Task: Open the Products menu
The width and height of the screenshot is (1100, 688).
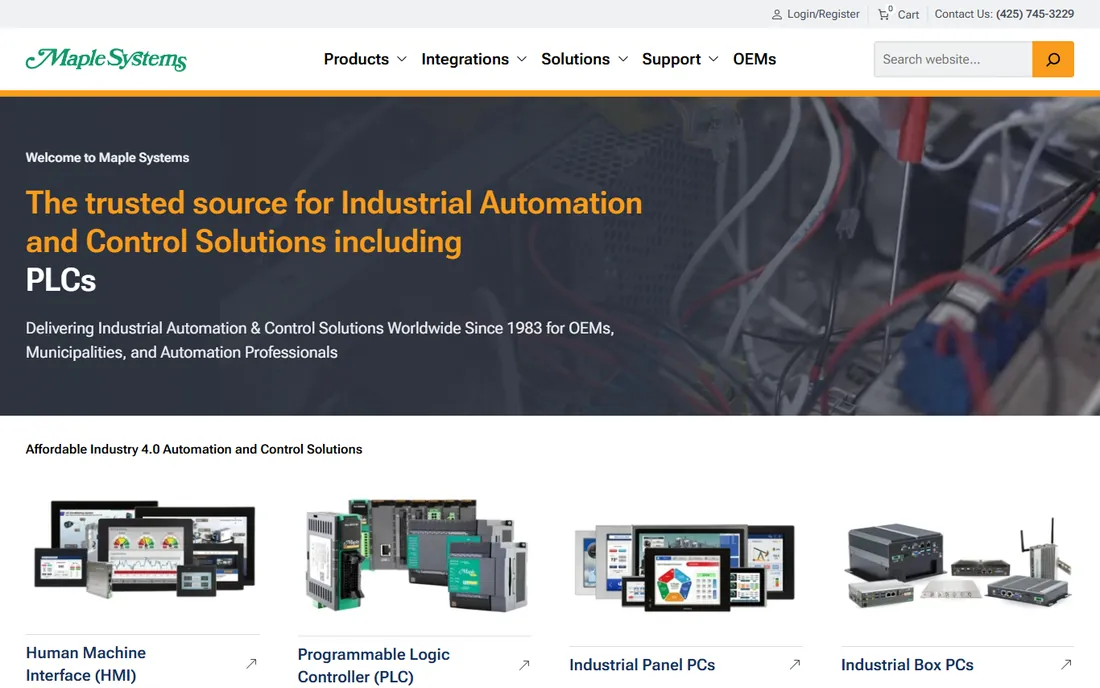Action: pos(356,60)
